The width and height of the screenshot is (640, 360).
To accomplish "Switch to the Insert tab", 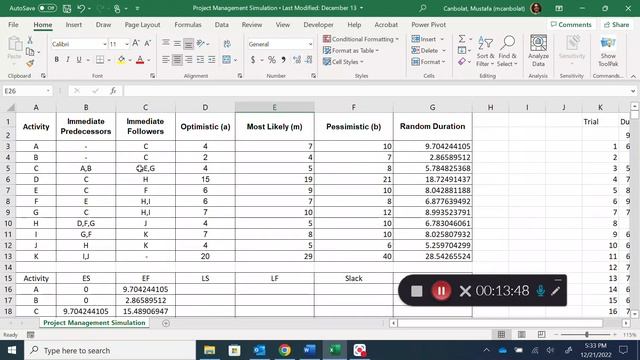I will click(73, 24).
